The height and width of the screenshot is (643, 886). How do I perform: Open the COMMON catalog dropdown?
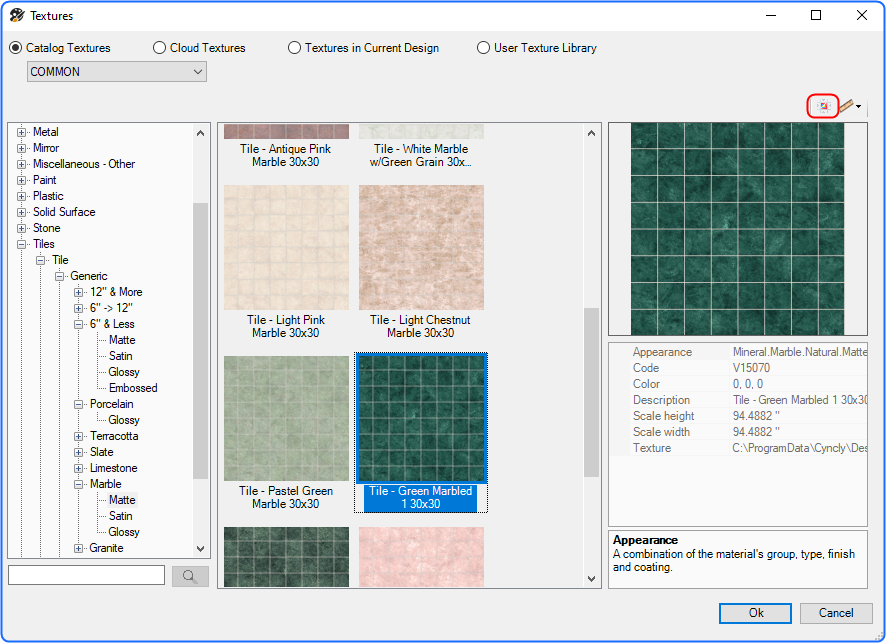[x=116, y=72]
